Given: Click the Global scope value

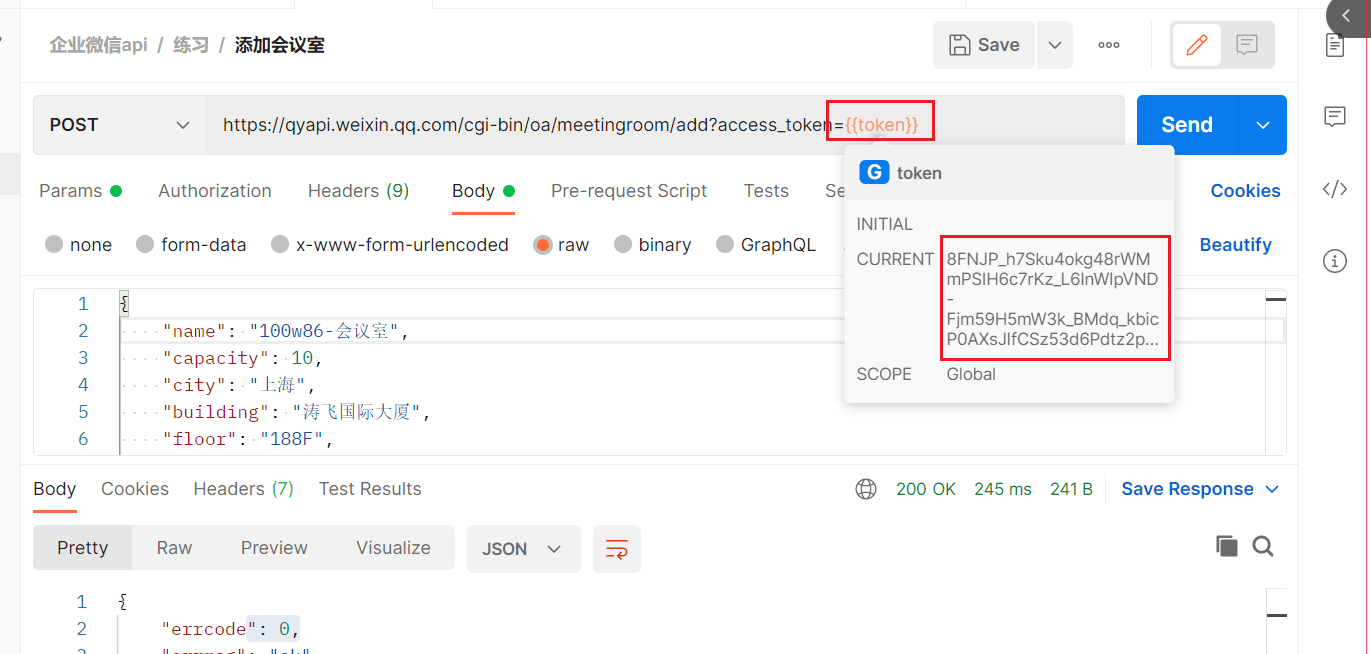Looking at the screenshot, I should (x=971, y=374).
